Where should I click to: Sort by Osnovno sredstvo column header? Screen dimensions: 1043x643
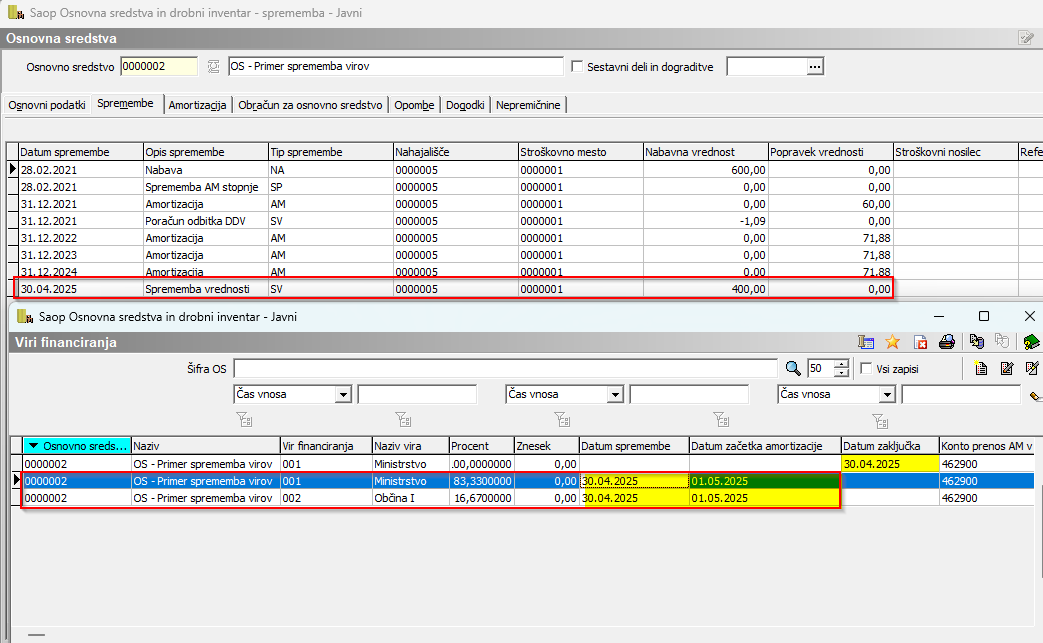point(76,445)
